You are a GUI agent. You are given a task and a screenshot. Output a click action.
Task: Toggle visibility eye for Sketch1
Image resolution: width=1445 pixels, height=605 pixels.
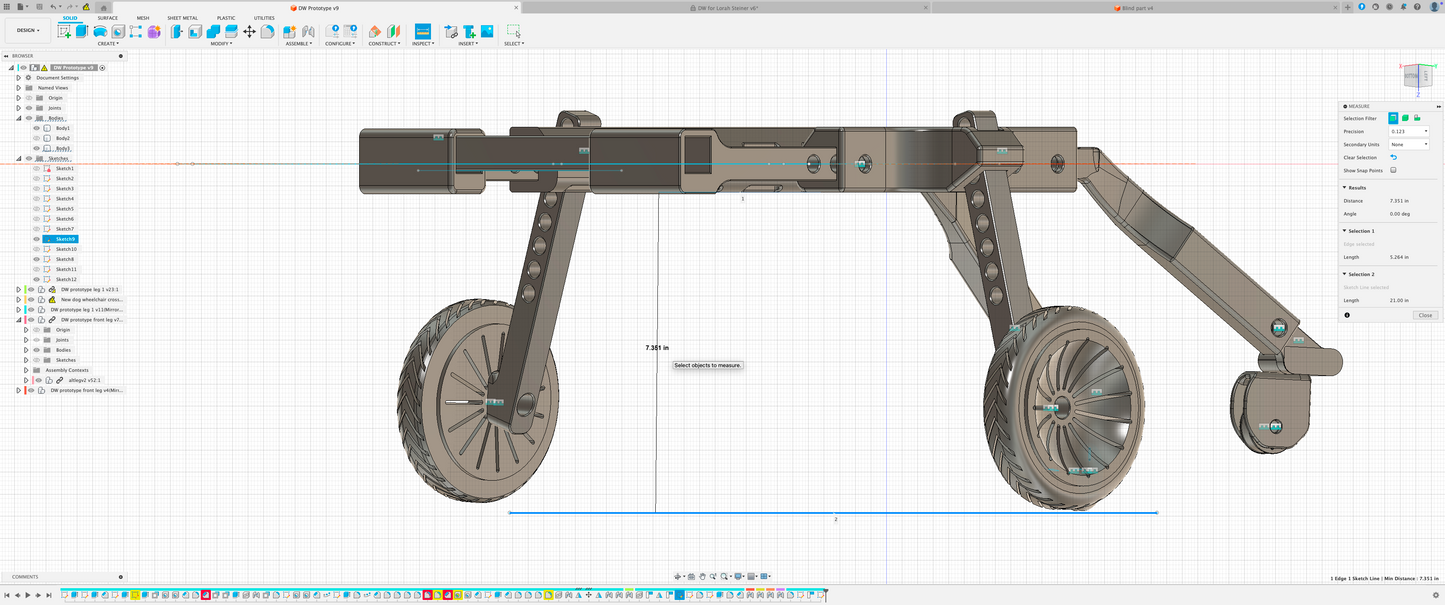click(x=37, y=169)
